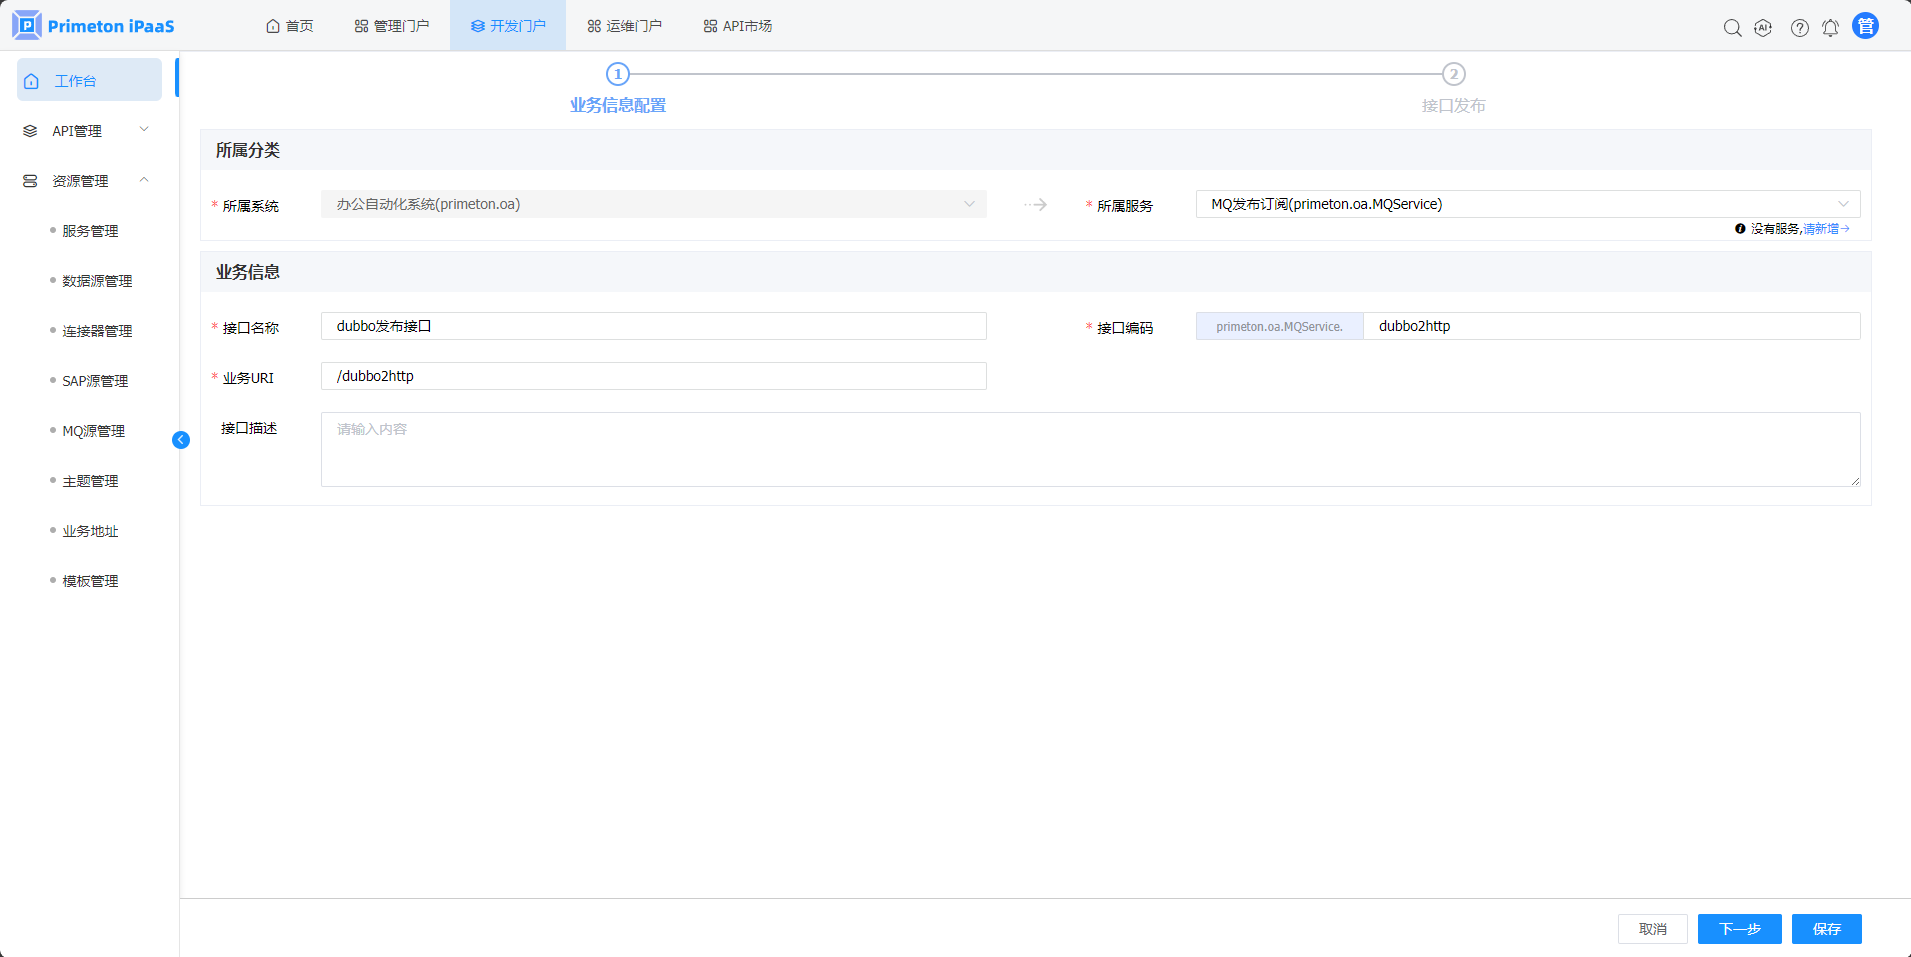Open the 所属系统 dropdown

click(x=653, y=204)
